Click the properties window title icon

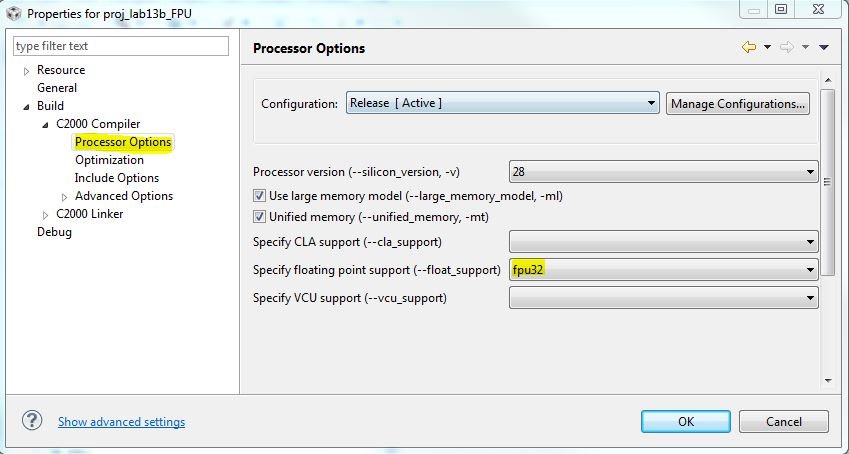[x=12, y=14]
